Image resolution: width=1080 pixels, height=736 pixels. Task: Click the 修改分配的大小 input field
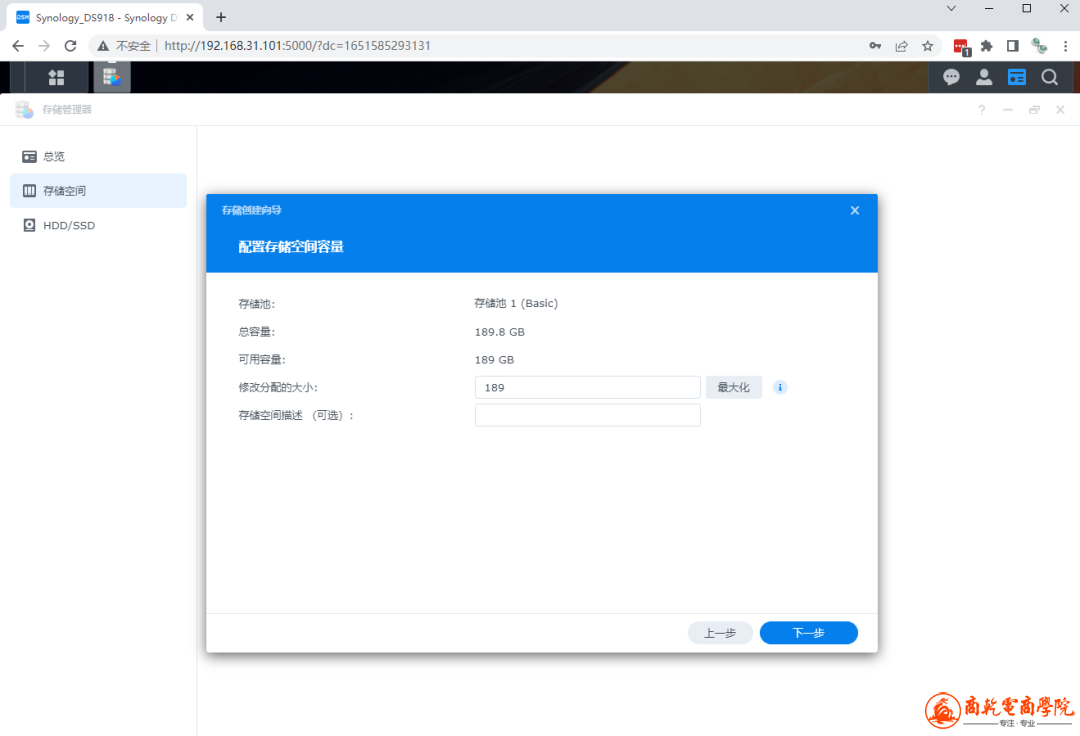coord(587,387)
